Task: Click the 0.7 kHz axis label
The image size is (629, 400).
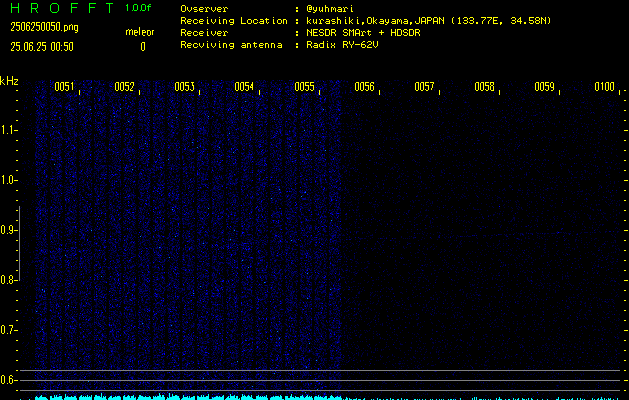Action: (8, 330)
